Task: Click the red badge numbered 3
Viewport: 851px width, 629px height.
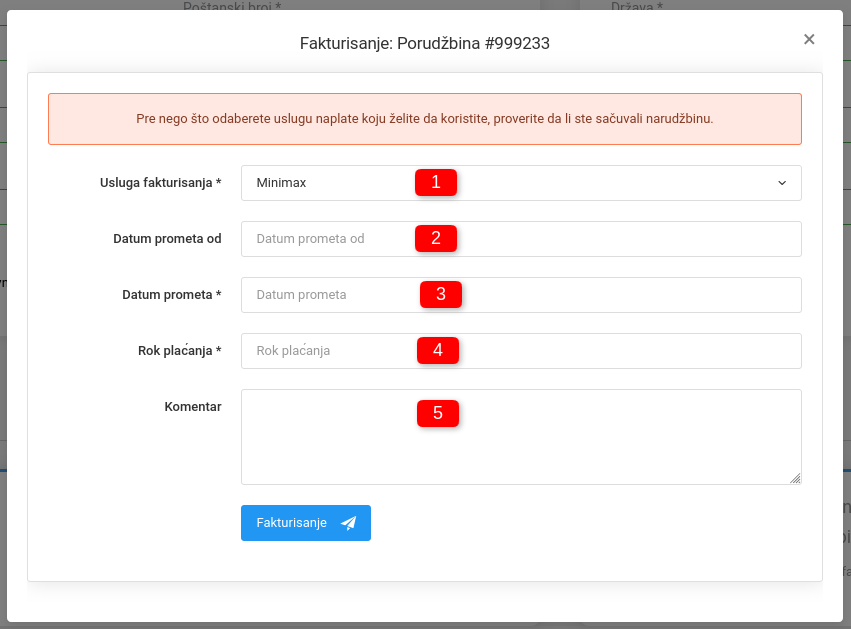Action: point(441,294)
